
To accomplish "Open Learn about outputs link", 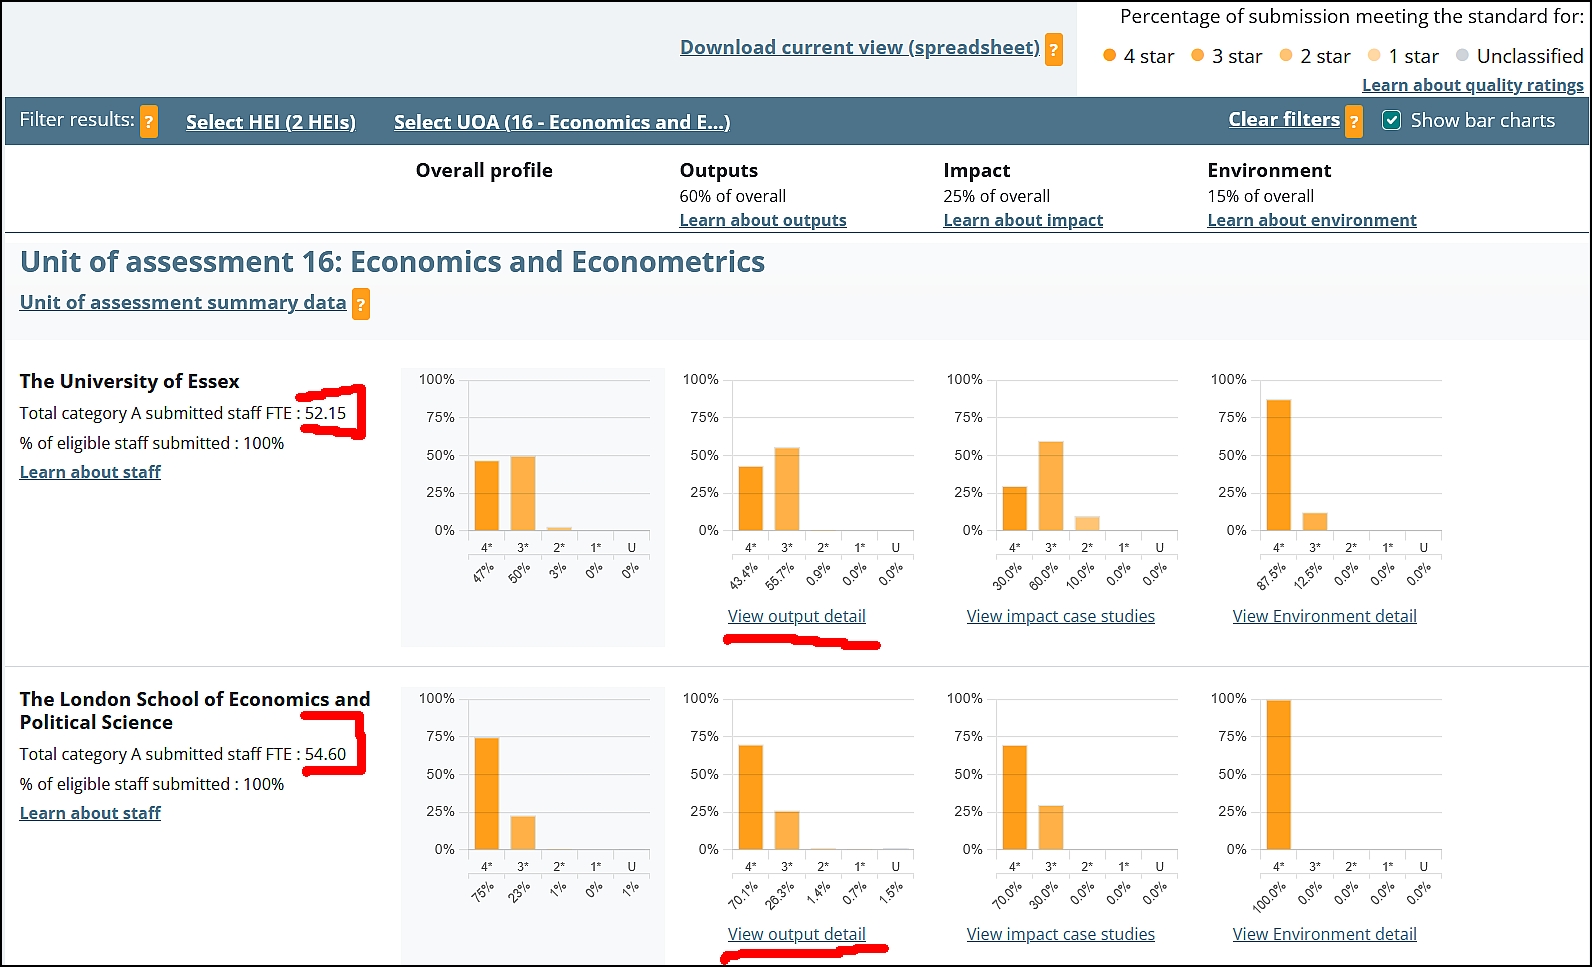I will (762, 220).
